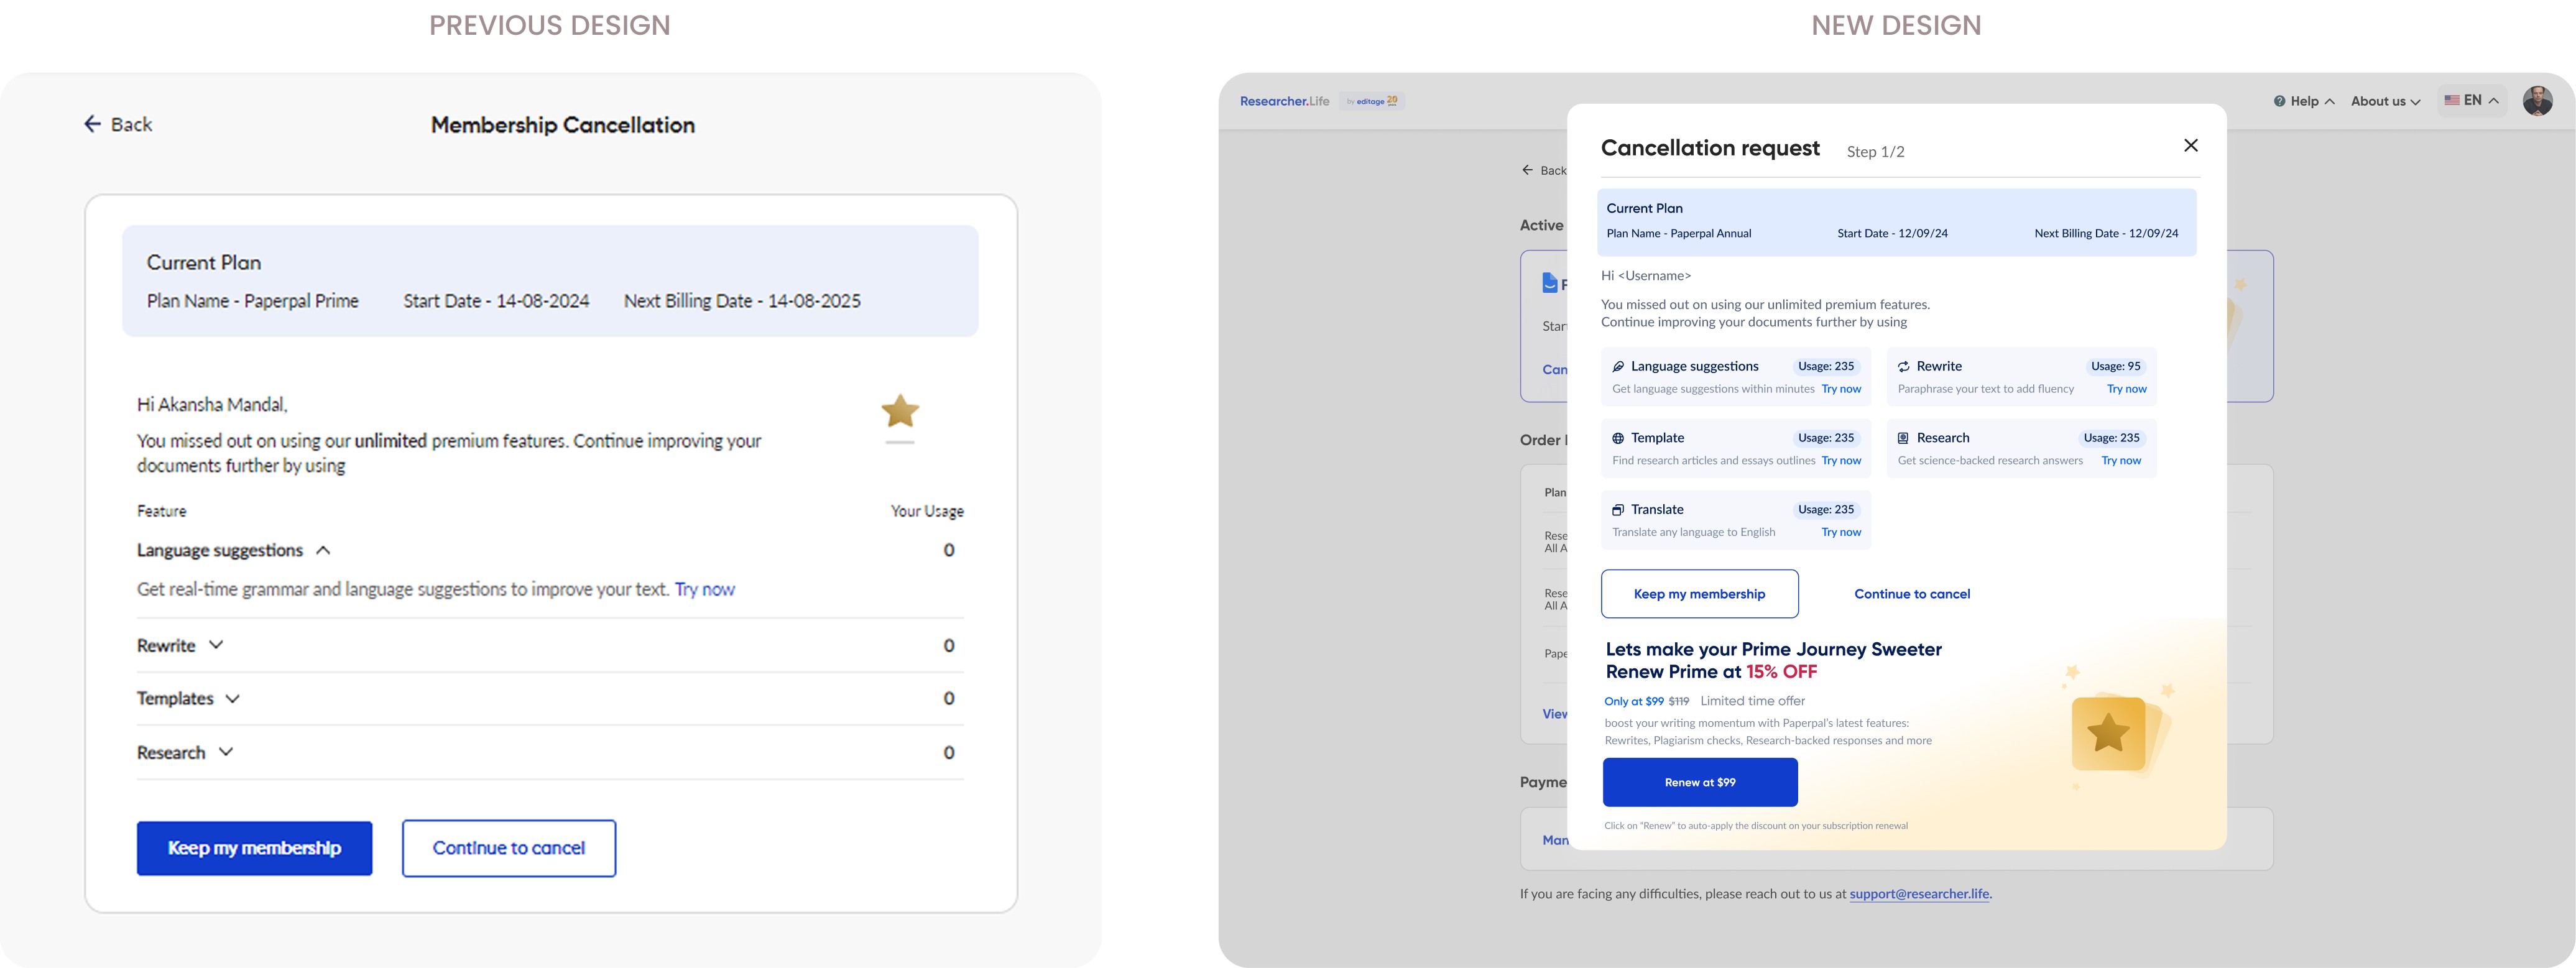Click the Language suggestions pen icon
The width and height of the screenshot is (2576, 968).
(1618, 367)
